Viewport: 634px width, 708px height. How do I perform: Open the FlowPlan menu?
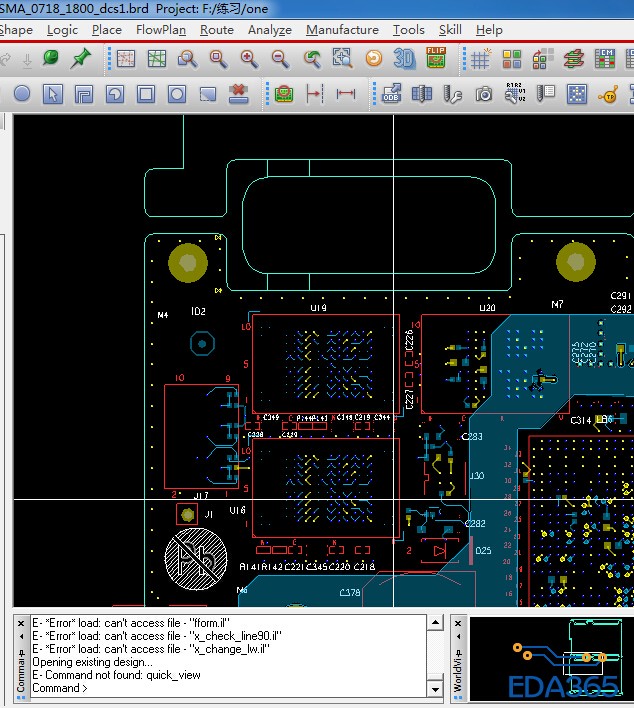click(x=160, y=30)
